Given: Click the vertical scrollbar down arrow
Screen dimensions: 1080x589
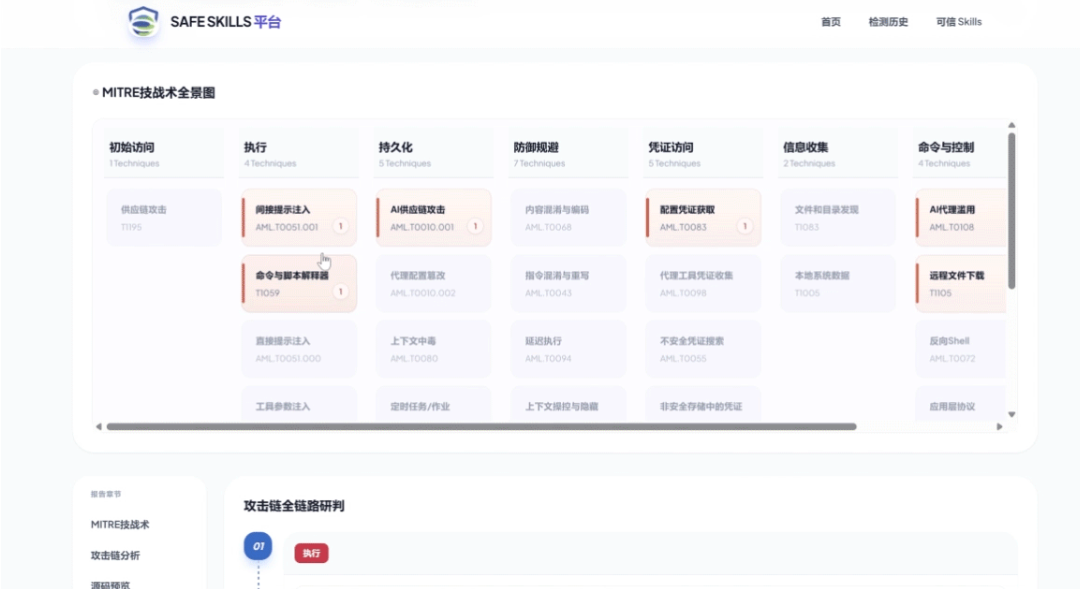Looking at the screenshot, I should tap(1011, 414).
